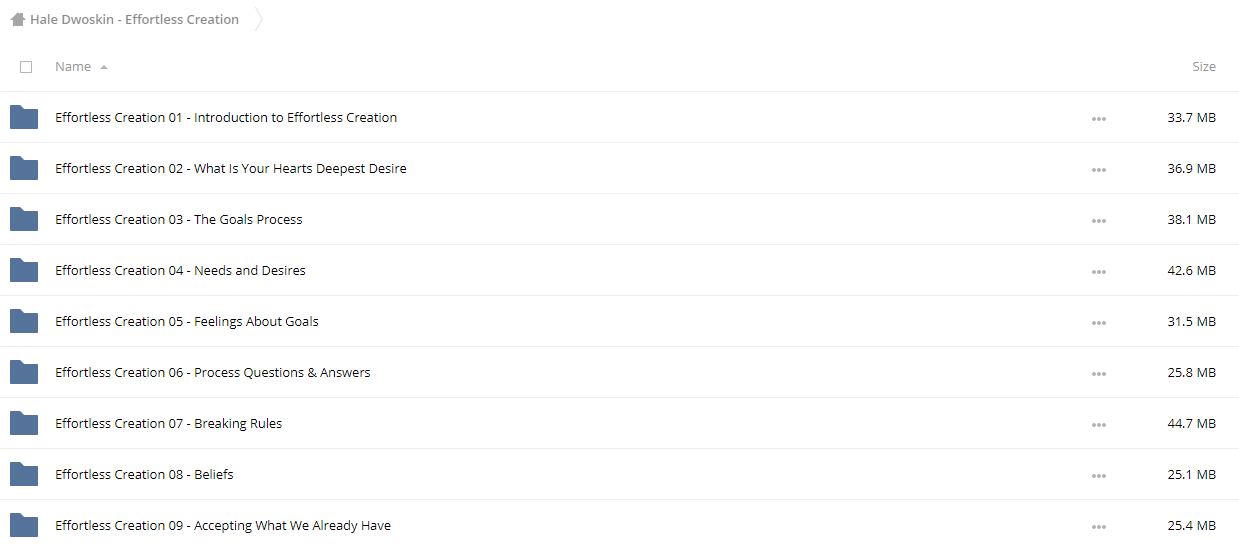This screenshot has width=1239, height=548.
Task: Click folder icon of Effortless Creation 03
Action: (24, 220)
